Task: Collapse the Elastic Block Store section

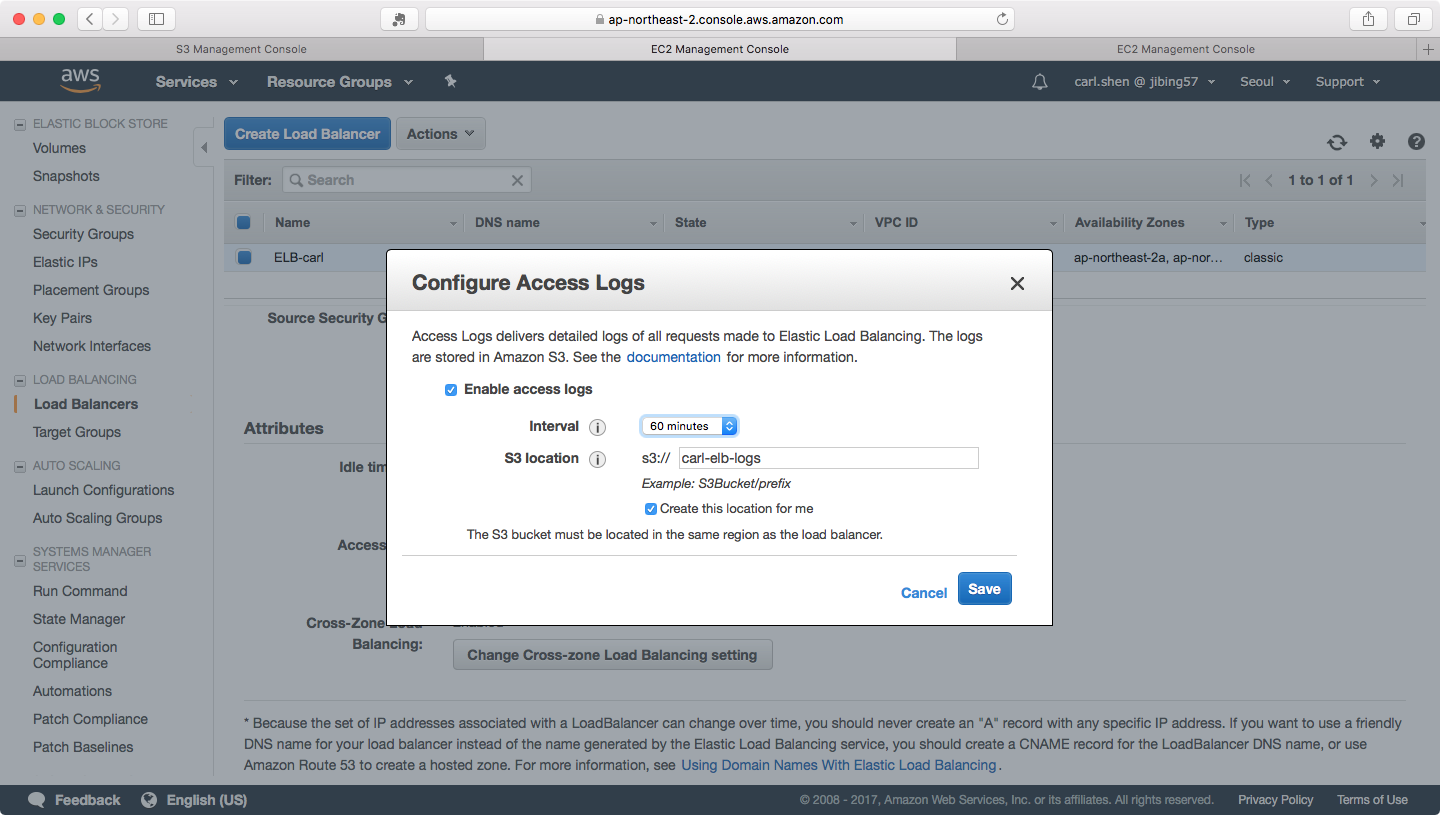Action: click(20, 125)
